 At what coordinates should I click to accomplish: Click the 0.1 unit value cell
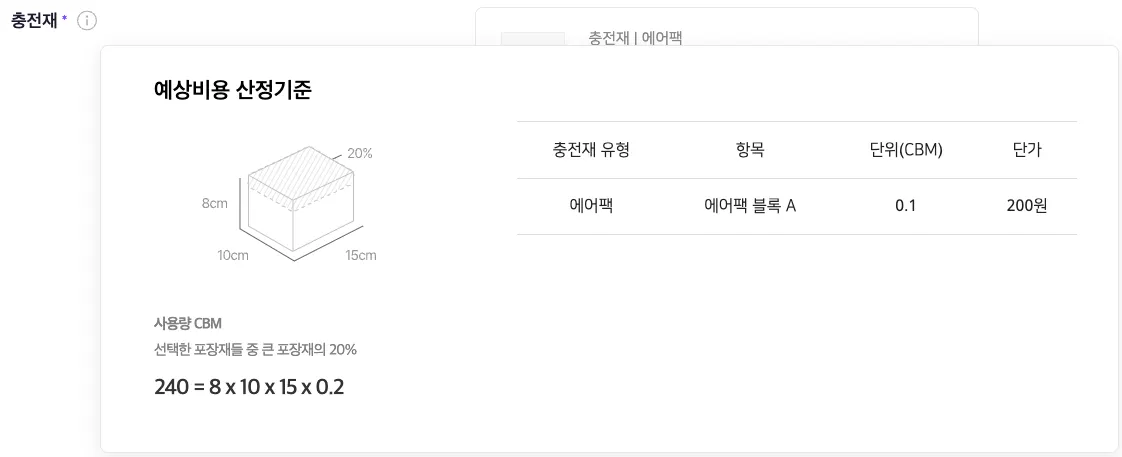906,206
